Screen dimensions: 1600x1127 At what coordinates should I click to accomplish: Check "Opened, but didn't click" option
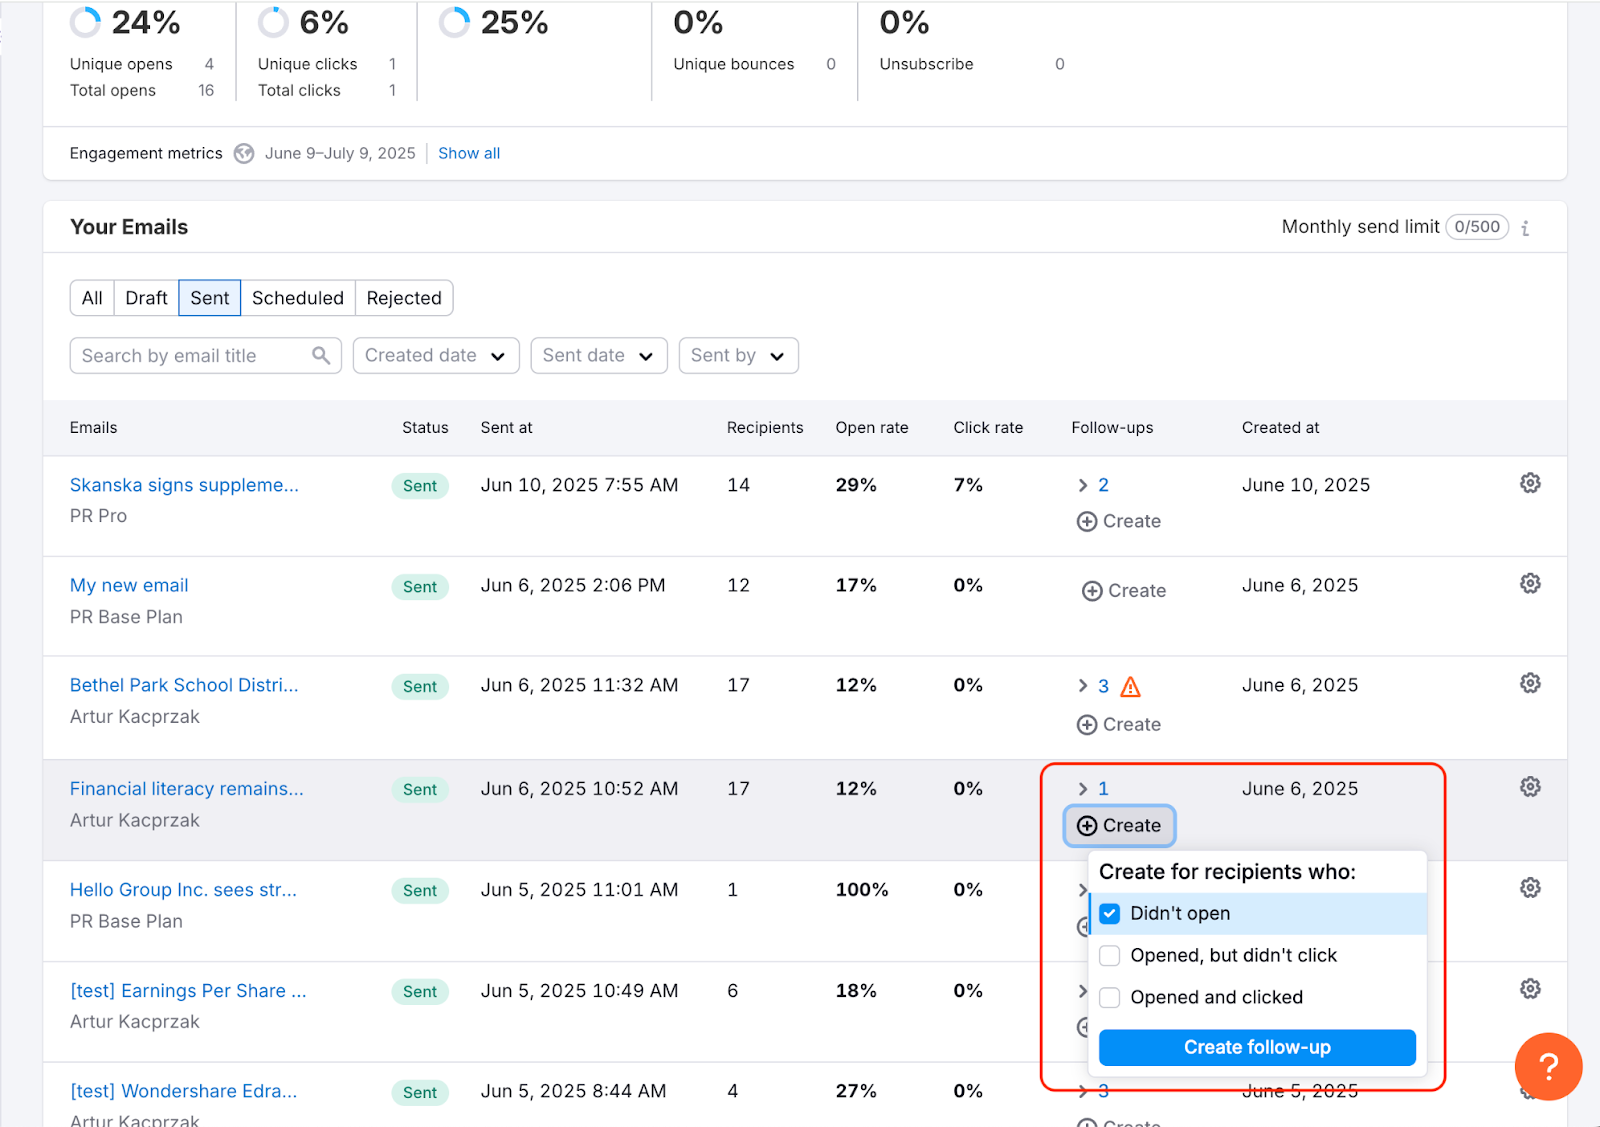coord(1110,956)
